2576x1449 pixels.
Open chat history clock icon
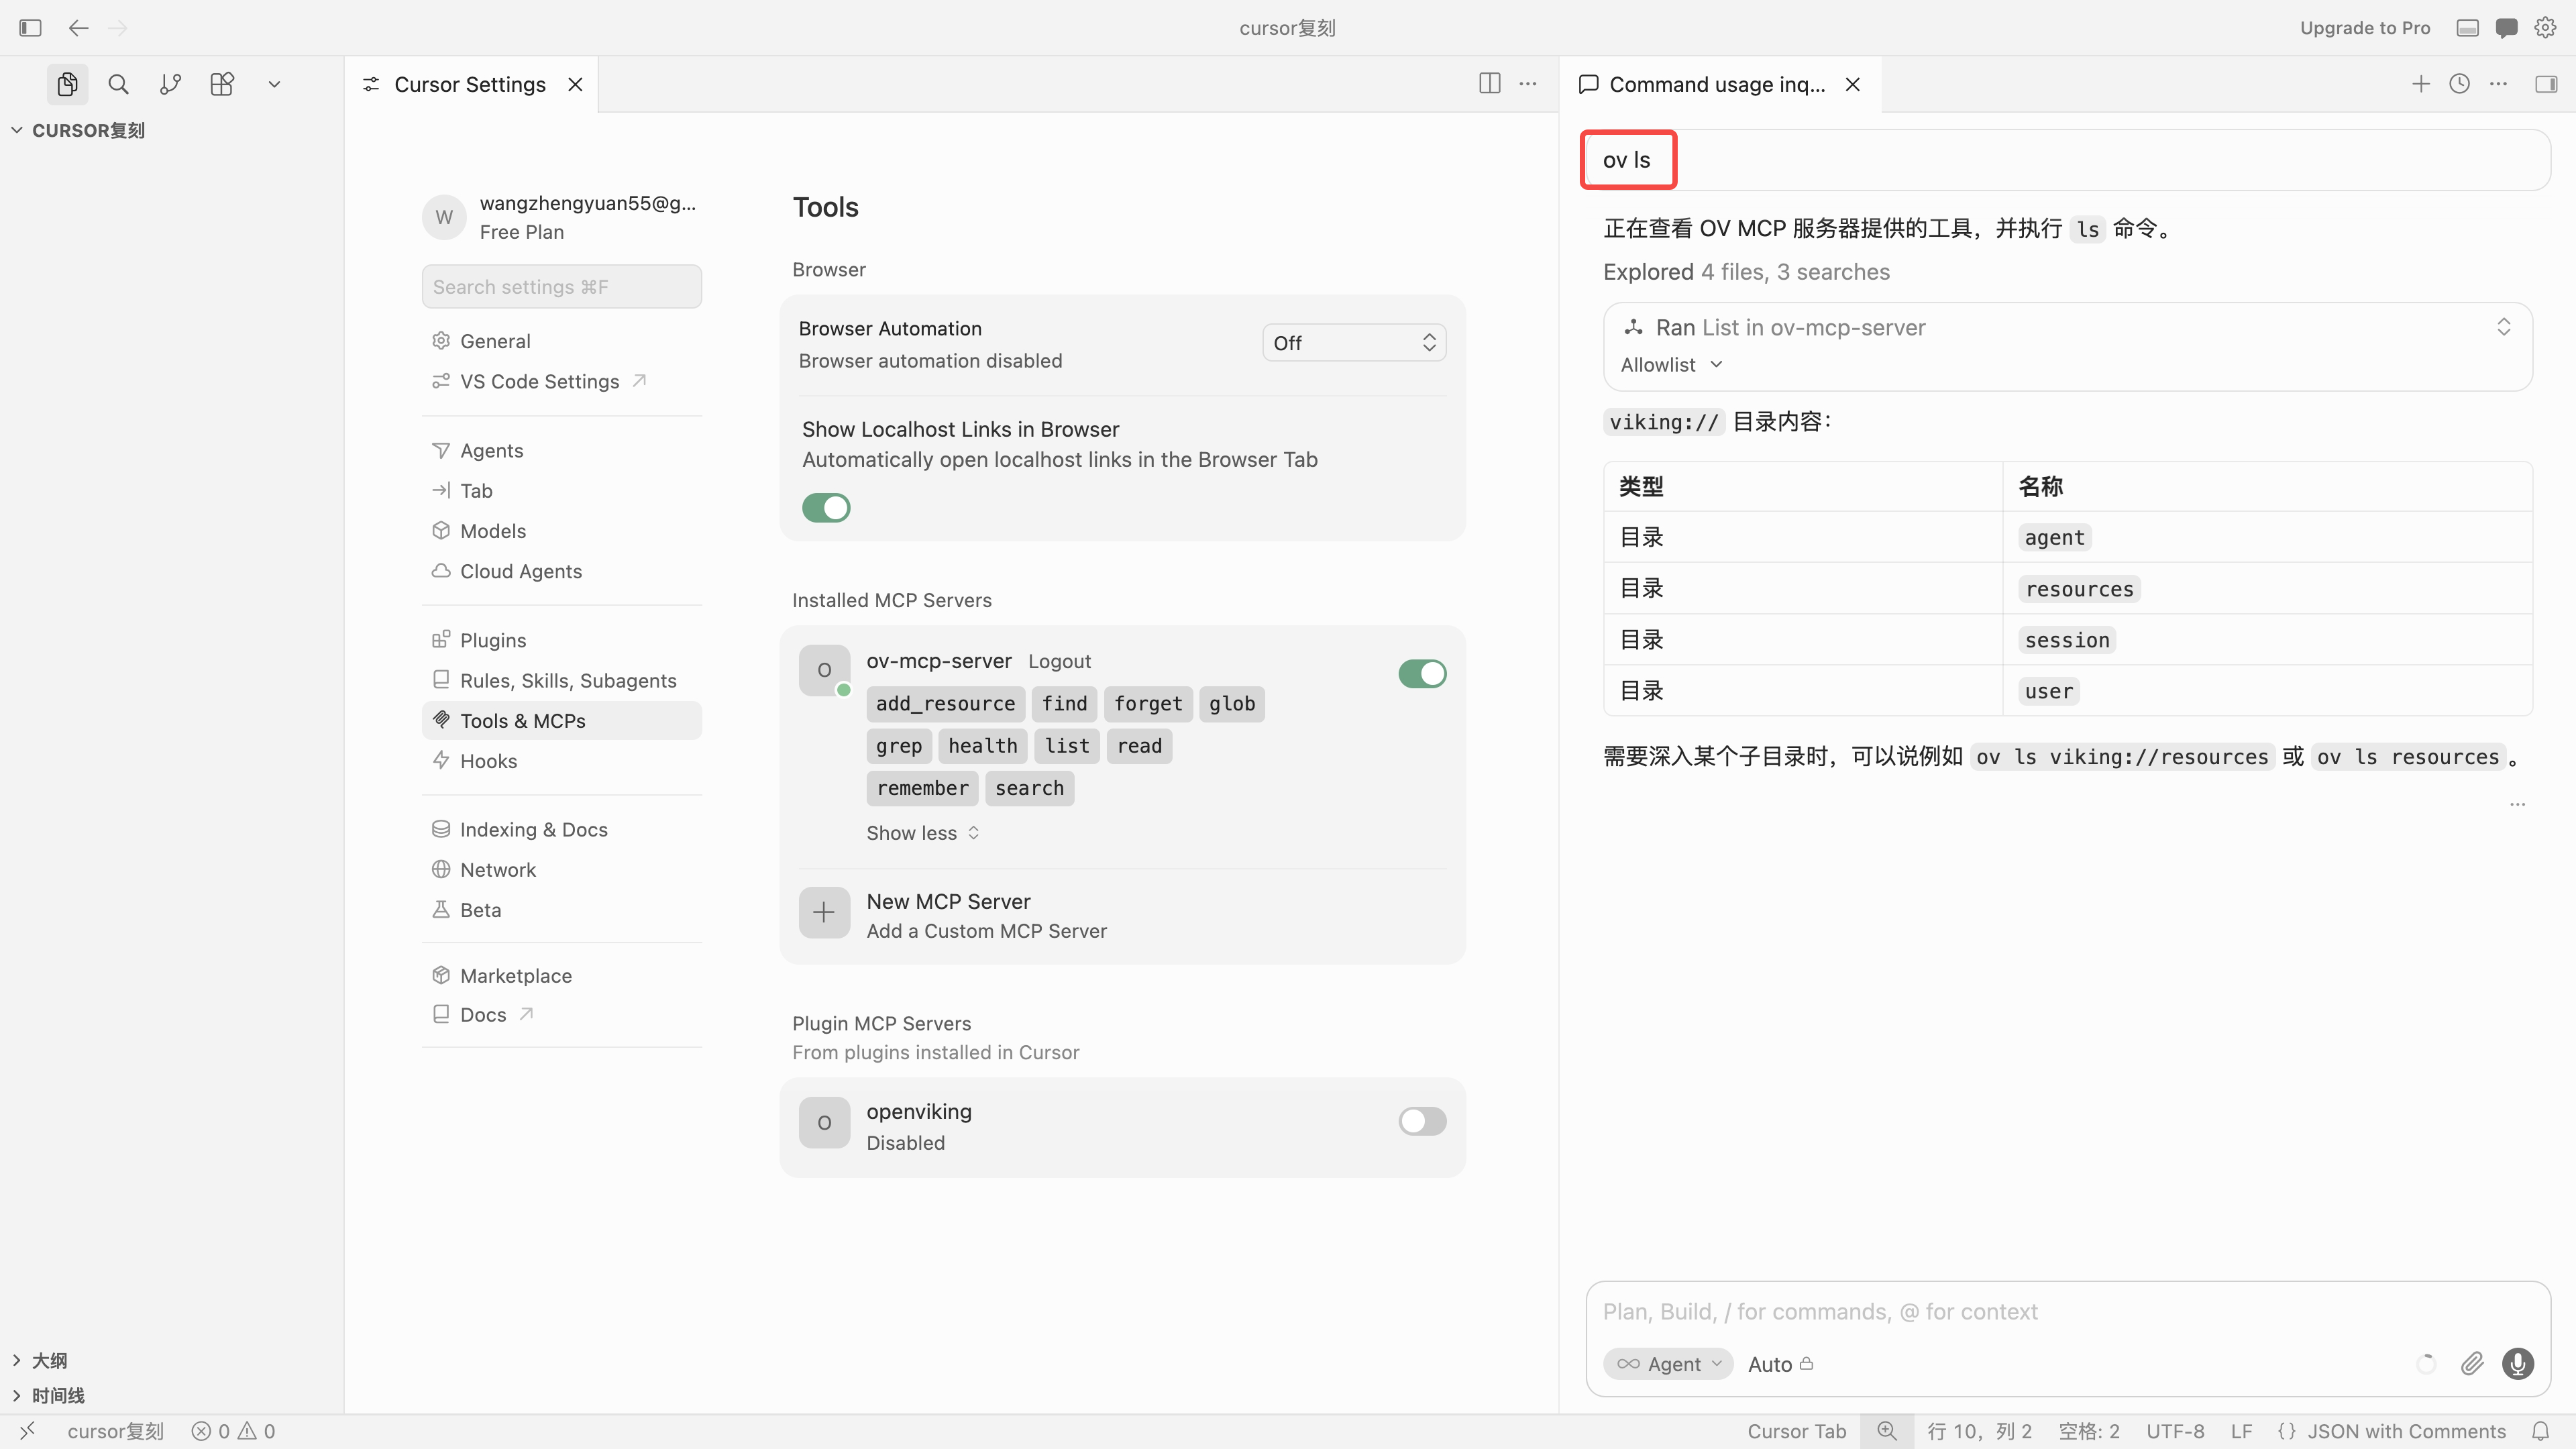(x=2459, y=84)
